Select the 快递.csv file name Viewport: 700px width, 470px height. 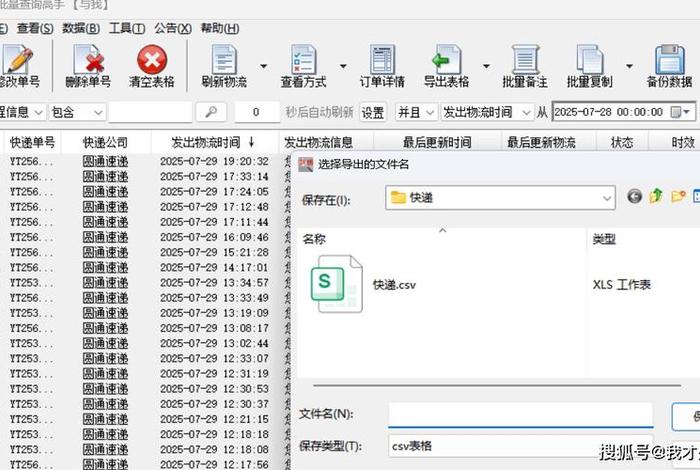(x=395, y=285)
